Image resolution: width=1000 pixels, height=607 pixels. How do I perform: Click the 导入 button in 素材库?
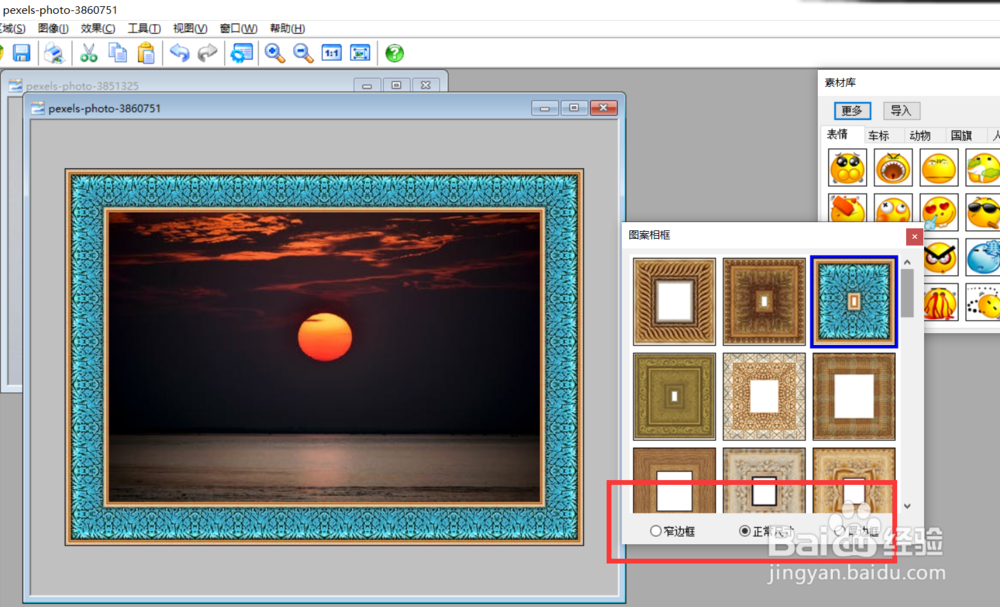(x=901, y=110)
